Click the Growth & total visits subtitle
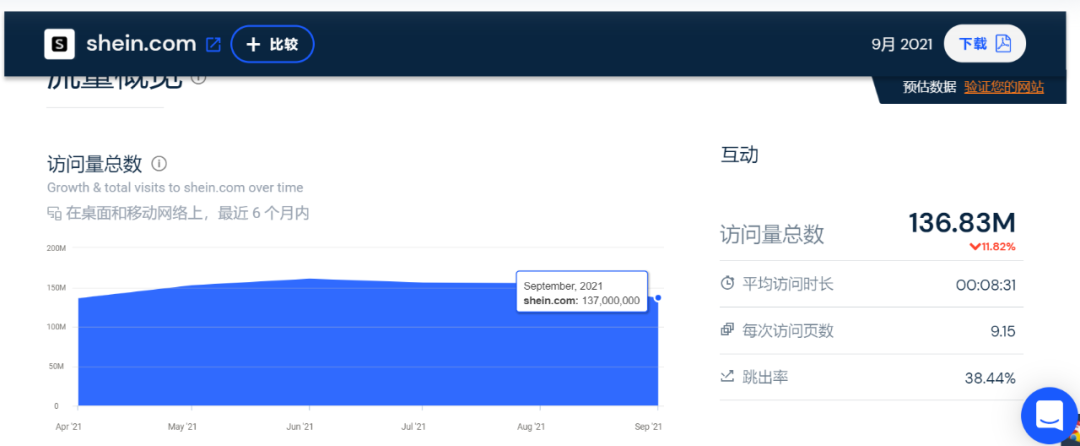This screenshot has height=446, width=1080. tap(175, 187)
